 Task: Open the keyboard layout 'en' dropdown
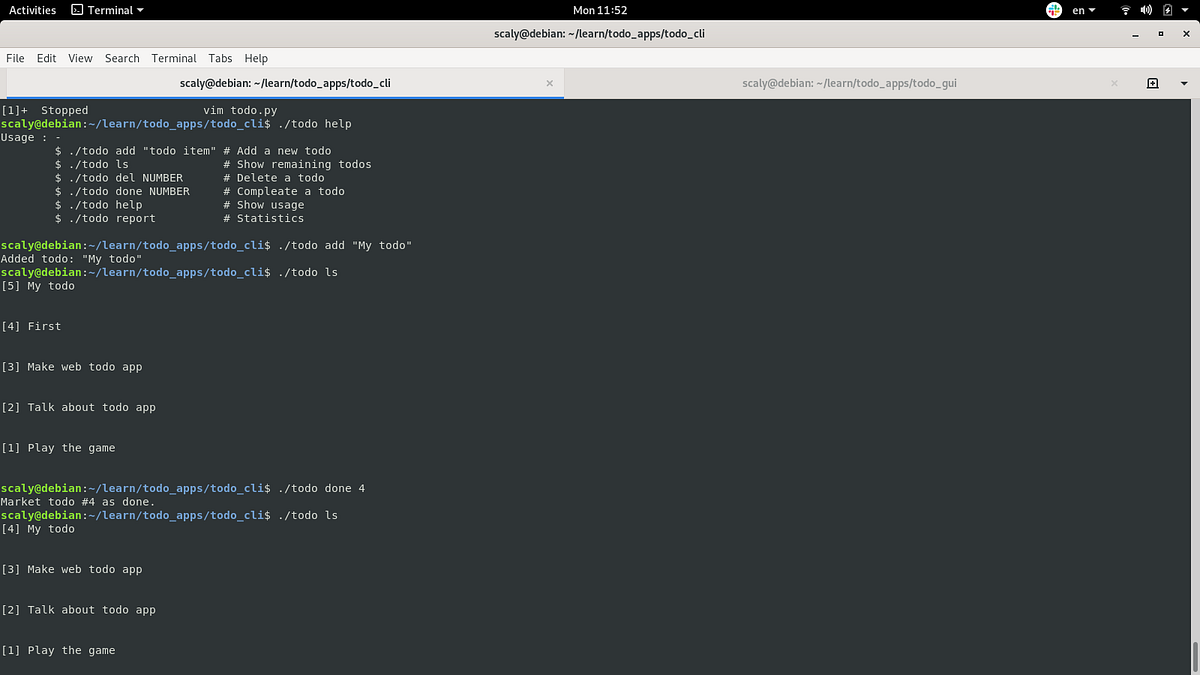coord(1082,9)
